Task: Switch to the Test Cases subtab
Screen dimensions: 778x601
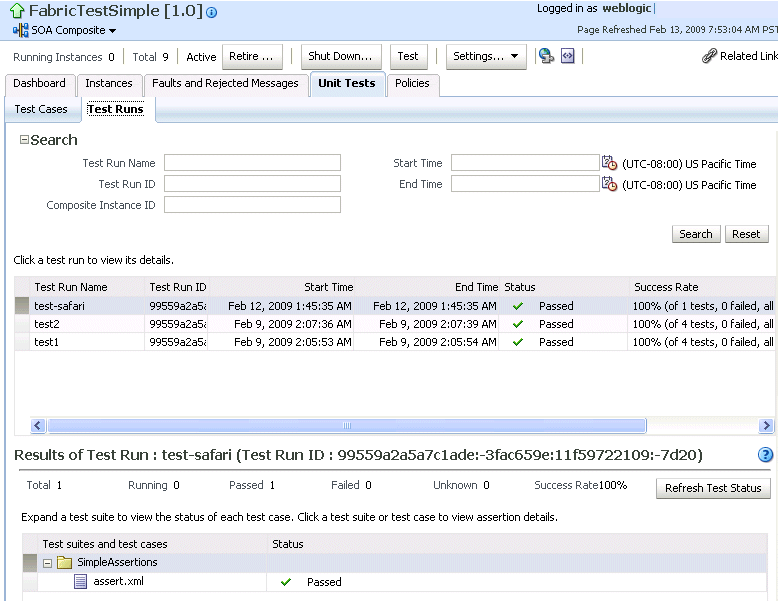Action: 41,109
